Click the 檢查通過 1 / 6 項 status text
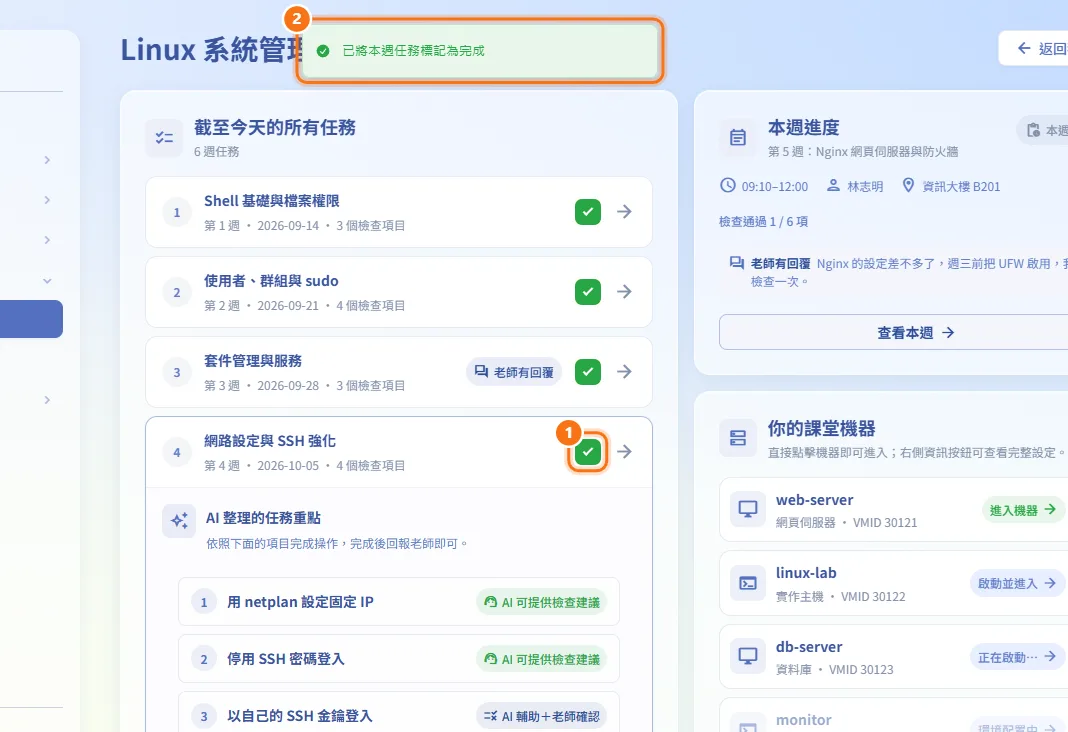 pos(763,221)
